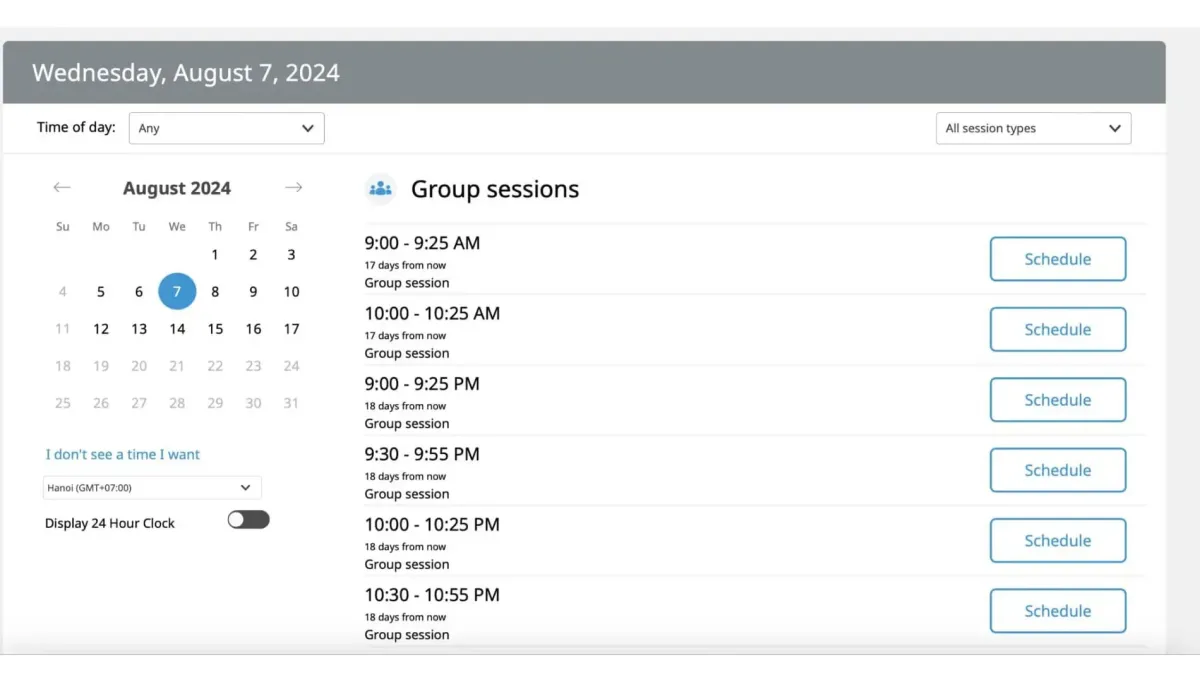Choose August 10 in the calendar
The image size is (1200, 682).
(291, 292)
